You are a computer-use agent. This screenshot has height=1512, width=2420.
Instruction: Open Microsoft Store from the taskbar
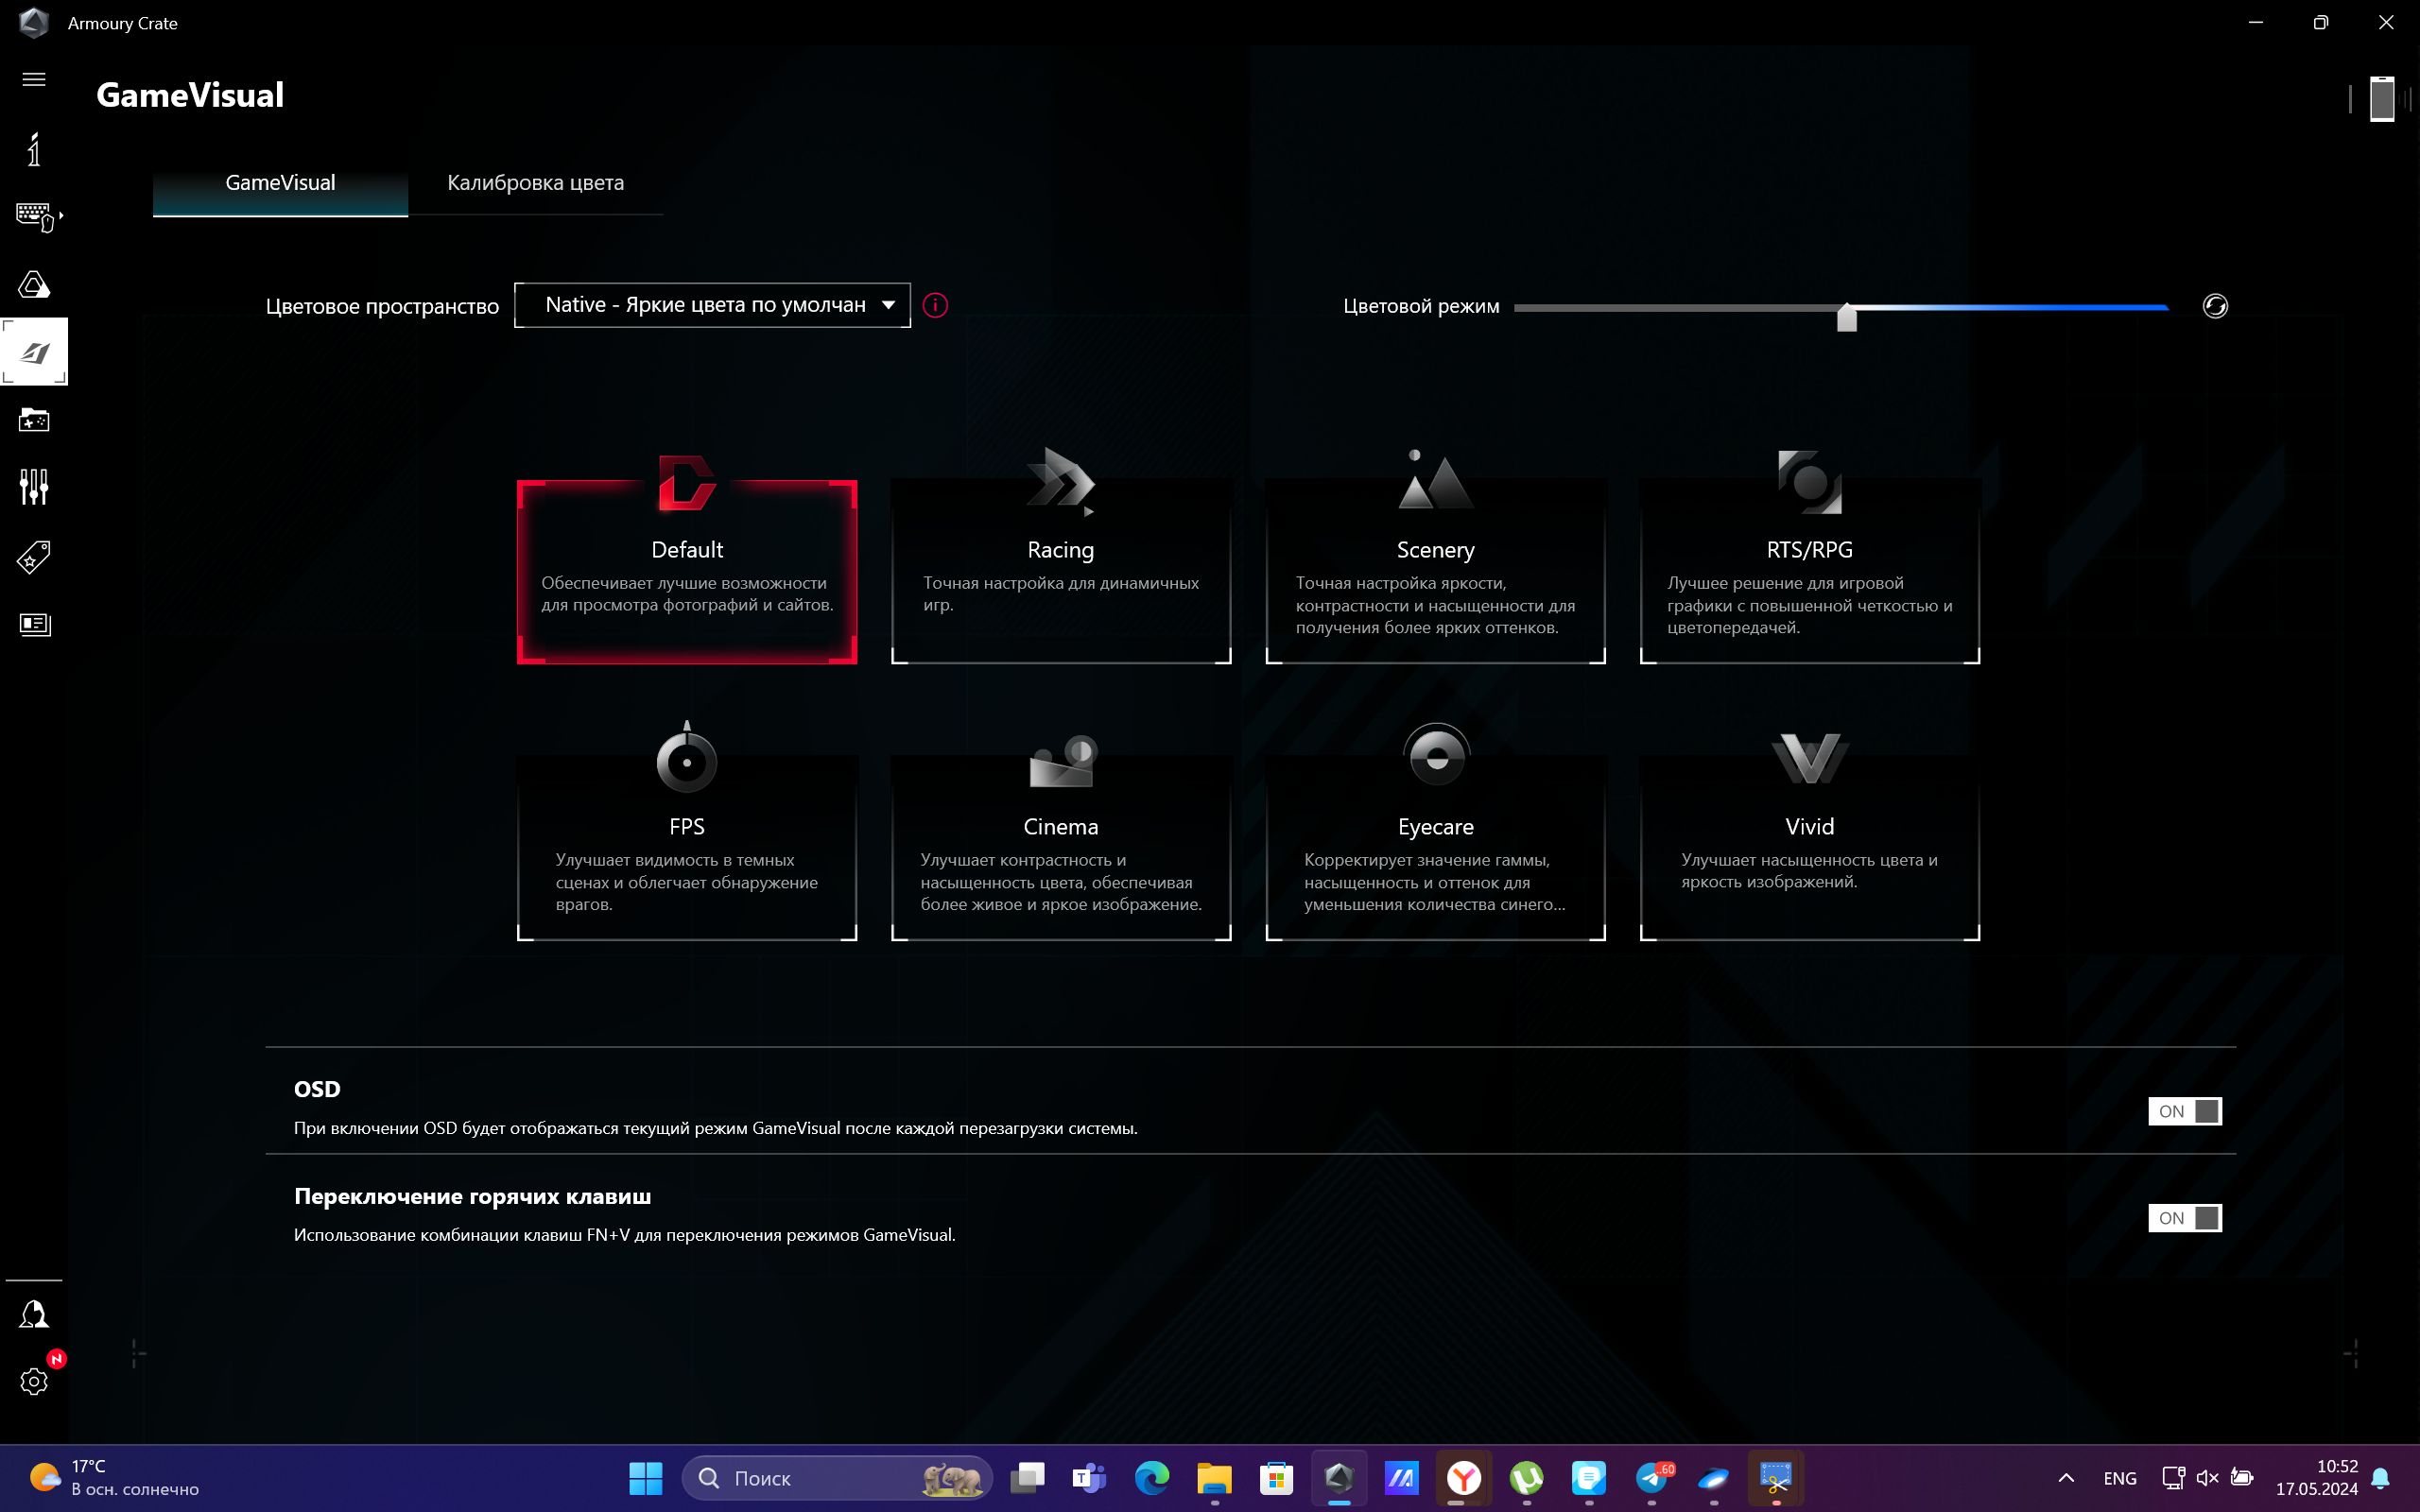coord(1277,1478)
